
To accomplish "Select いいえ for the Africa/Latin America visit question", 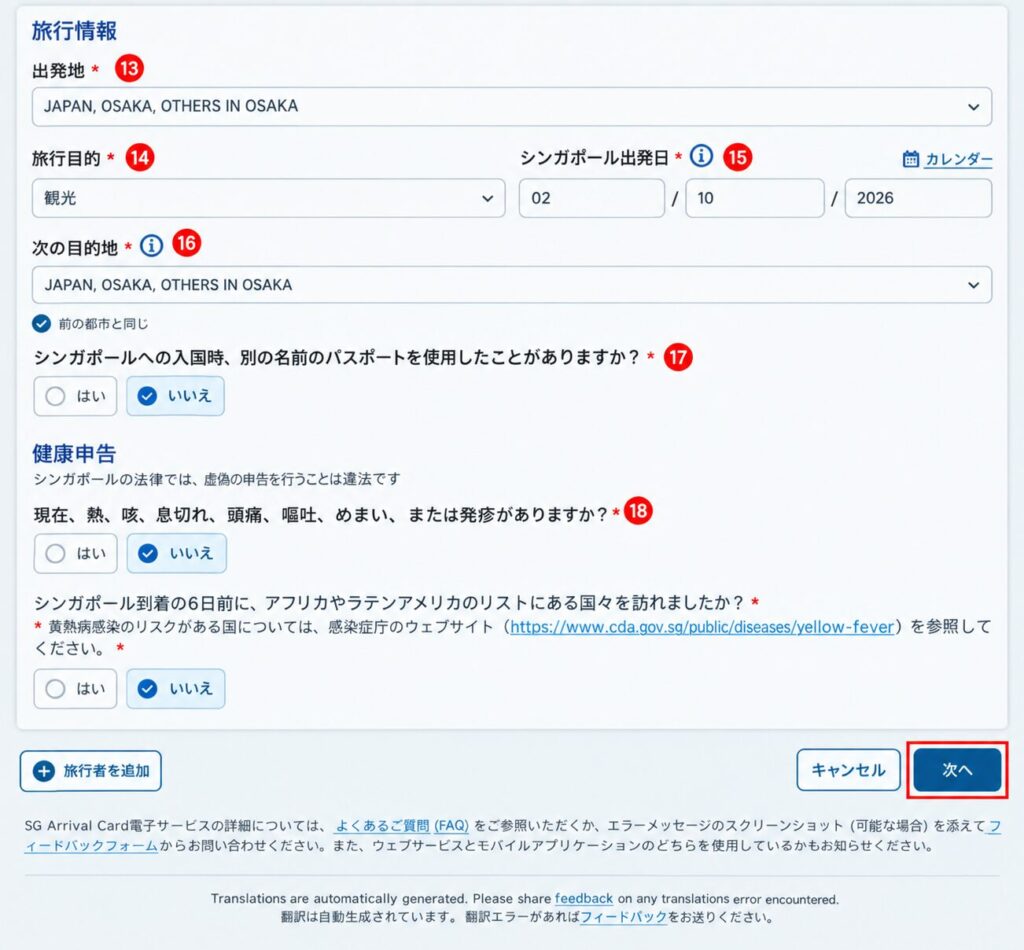I will (176, 689).
